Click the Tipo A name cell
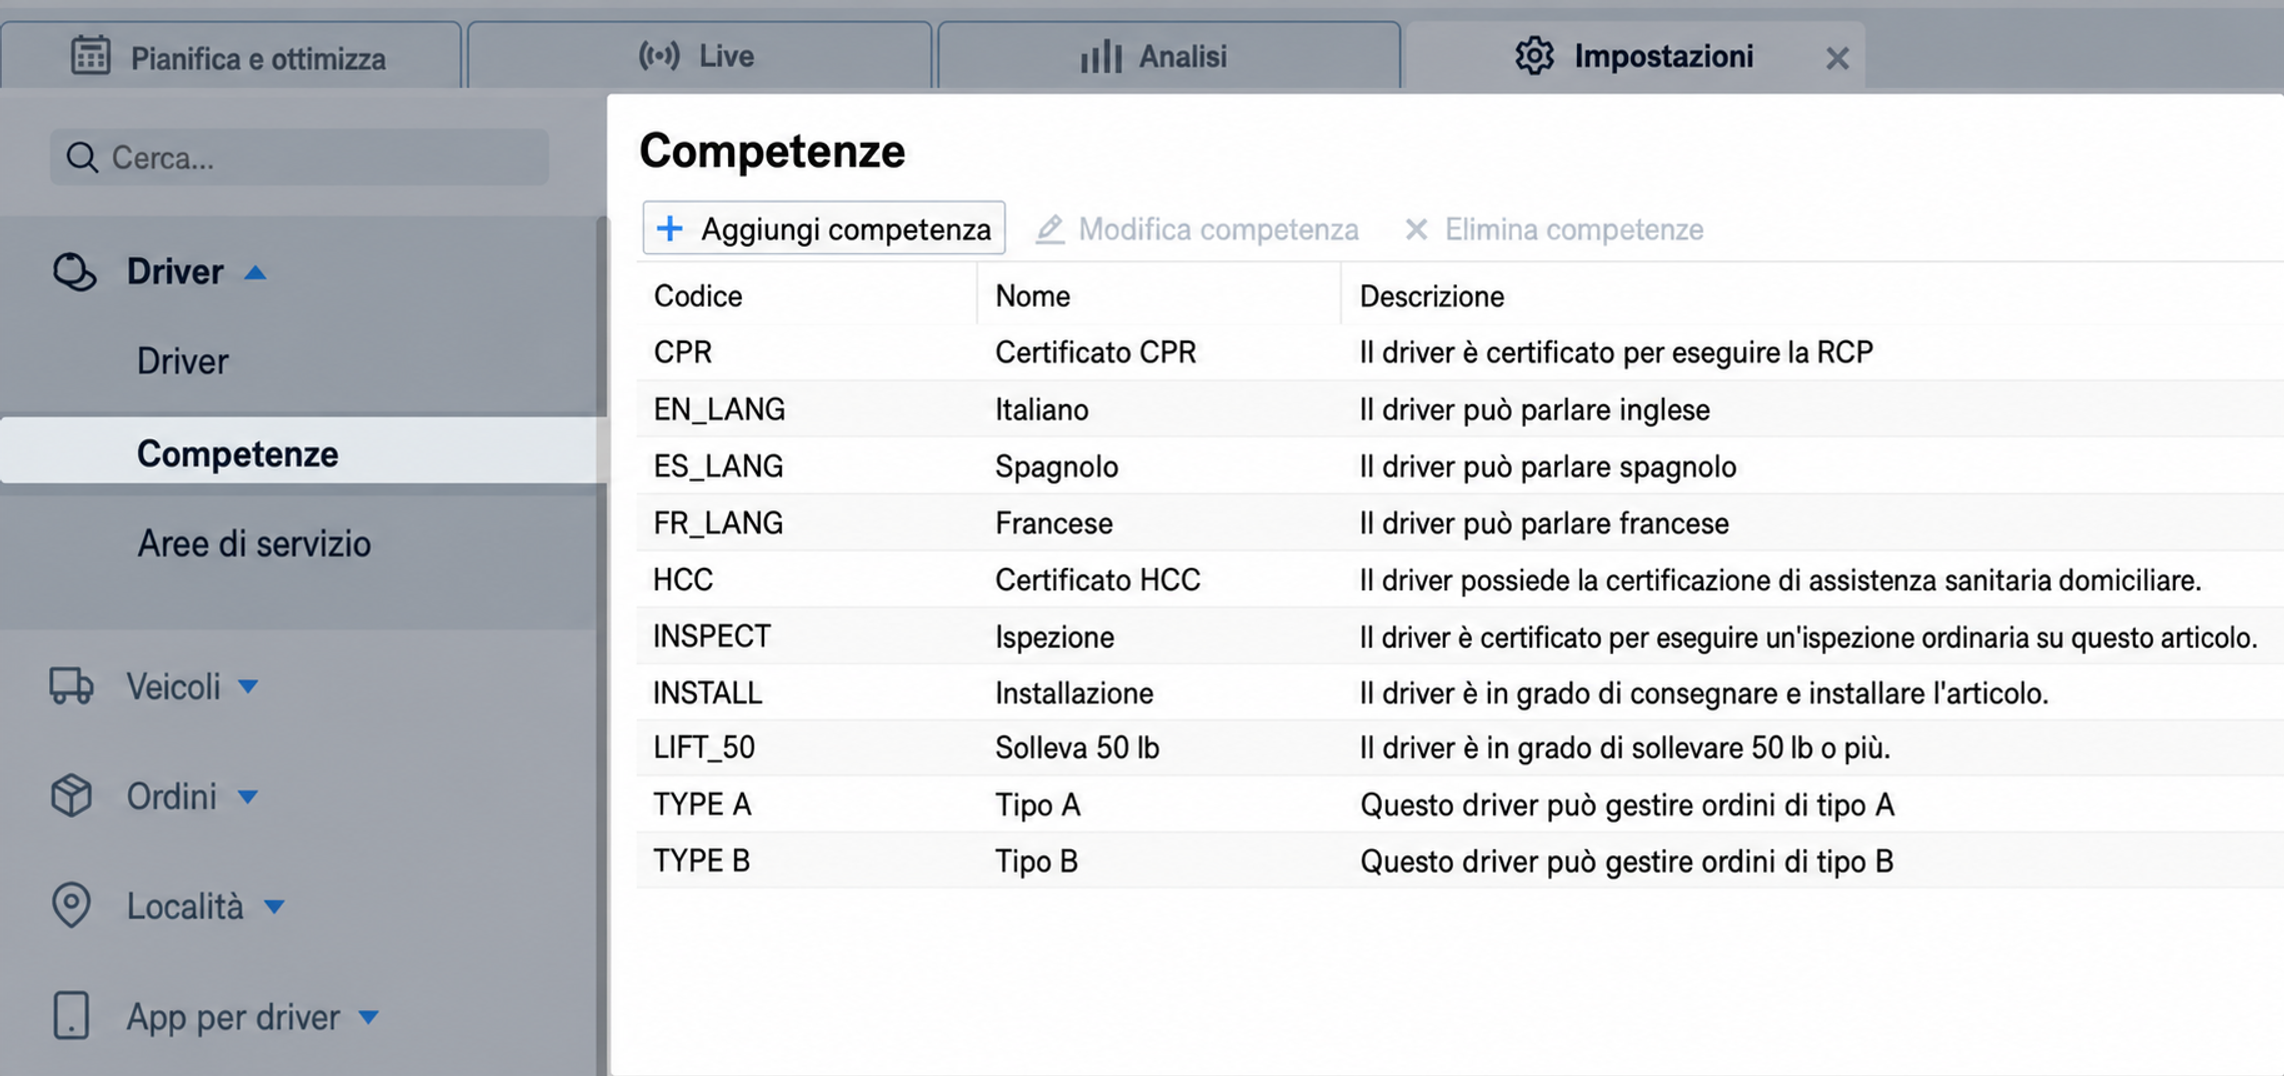Viewport: 2284px width, 1076px height. (1037, 805)
